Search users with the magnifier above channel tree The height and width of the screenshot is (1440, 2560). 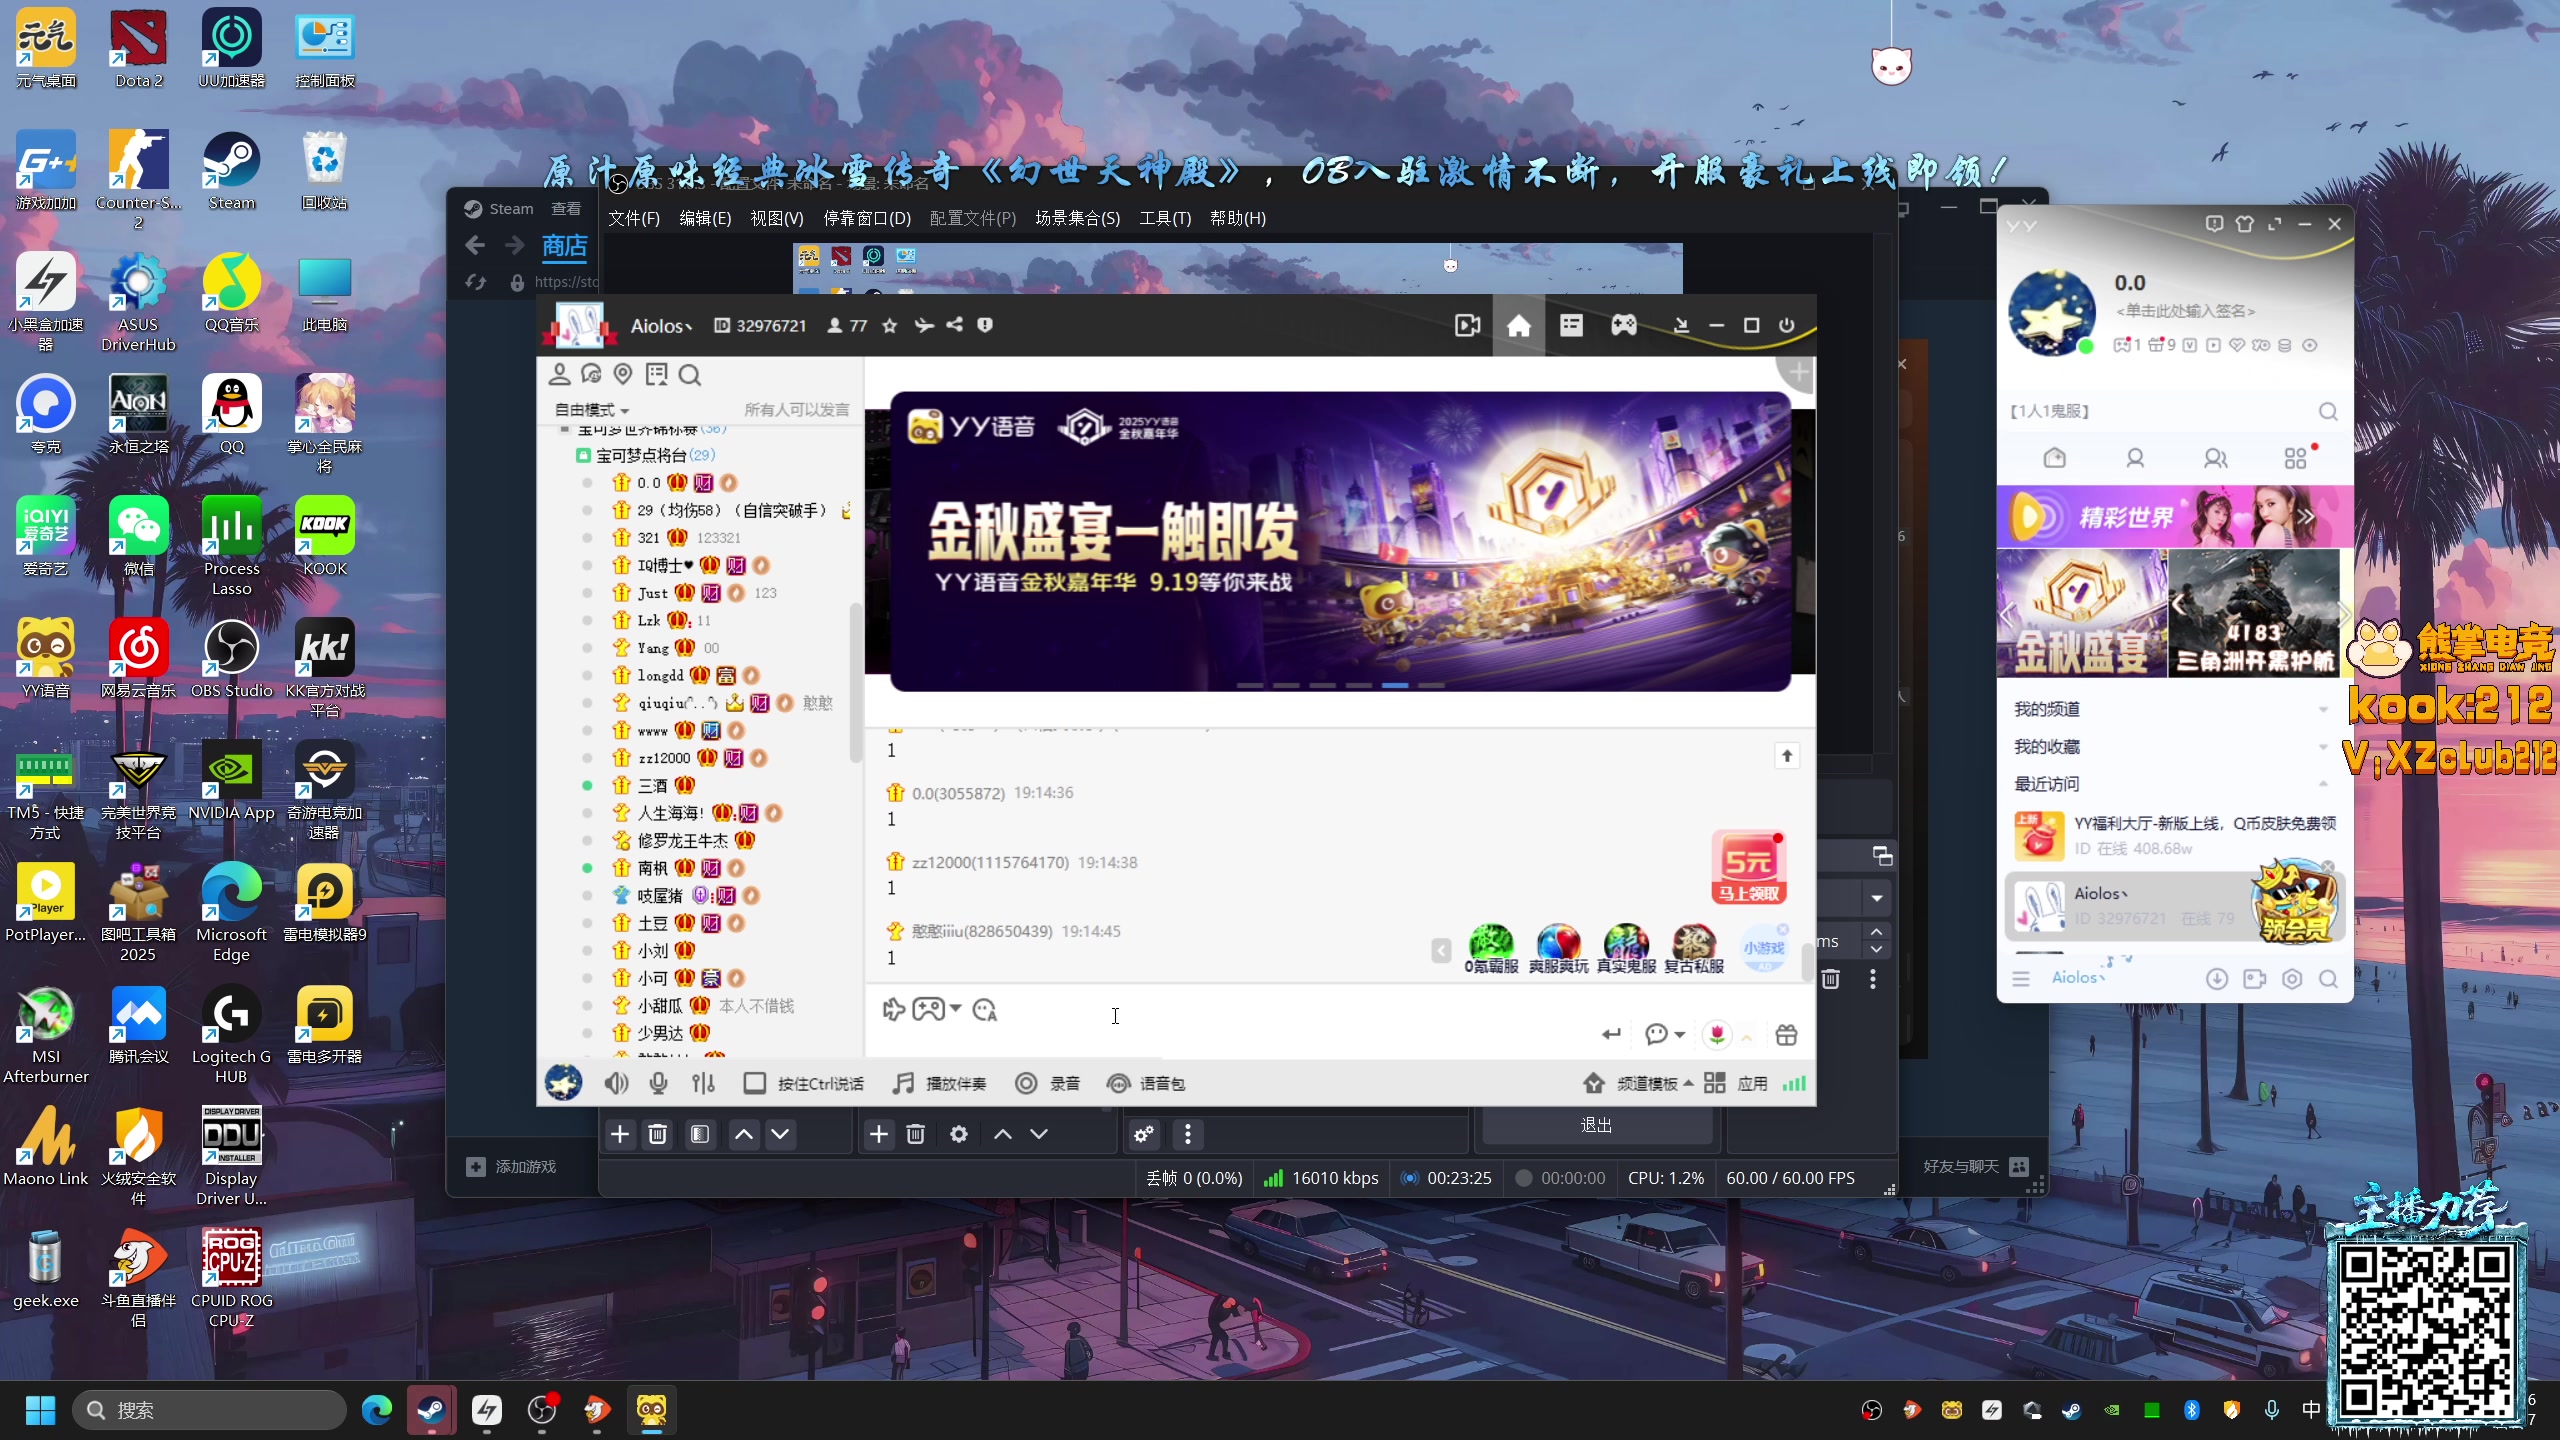(x=689, y=375)
